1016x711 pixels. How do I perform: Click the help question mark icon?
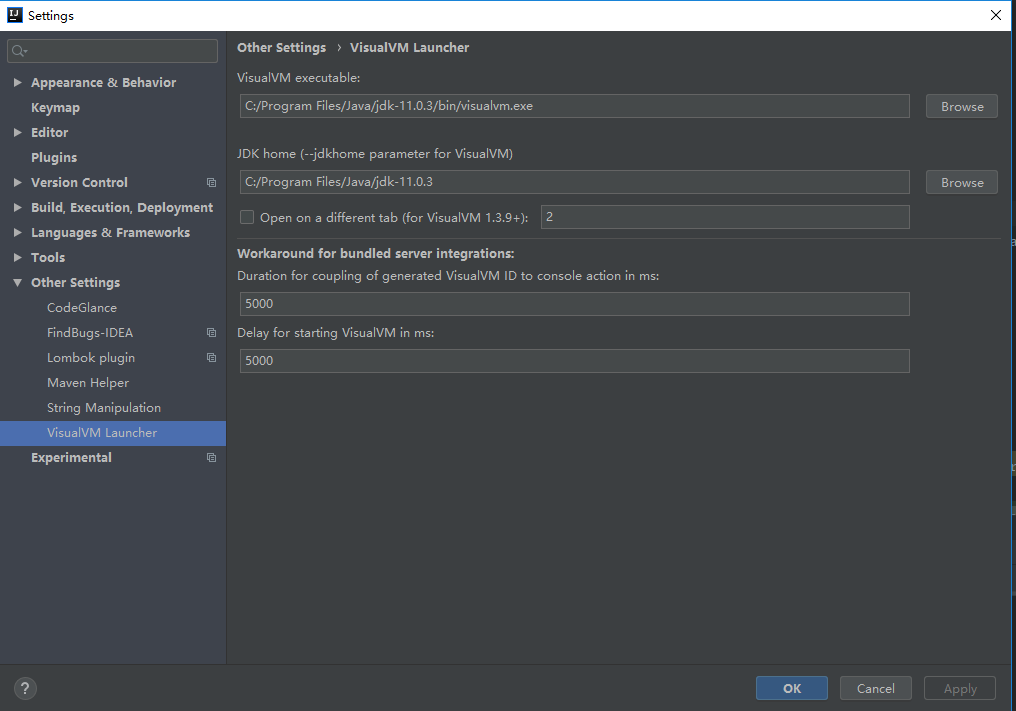[x=24, y=688]
